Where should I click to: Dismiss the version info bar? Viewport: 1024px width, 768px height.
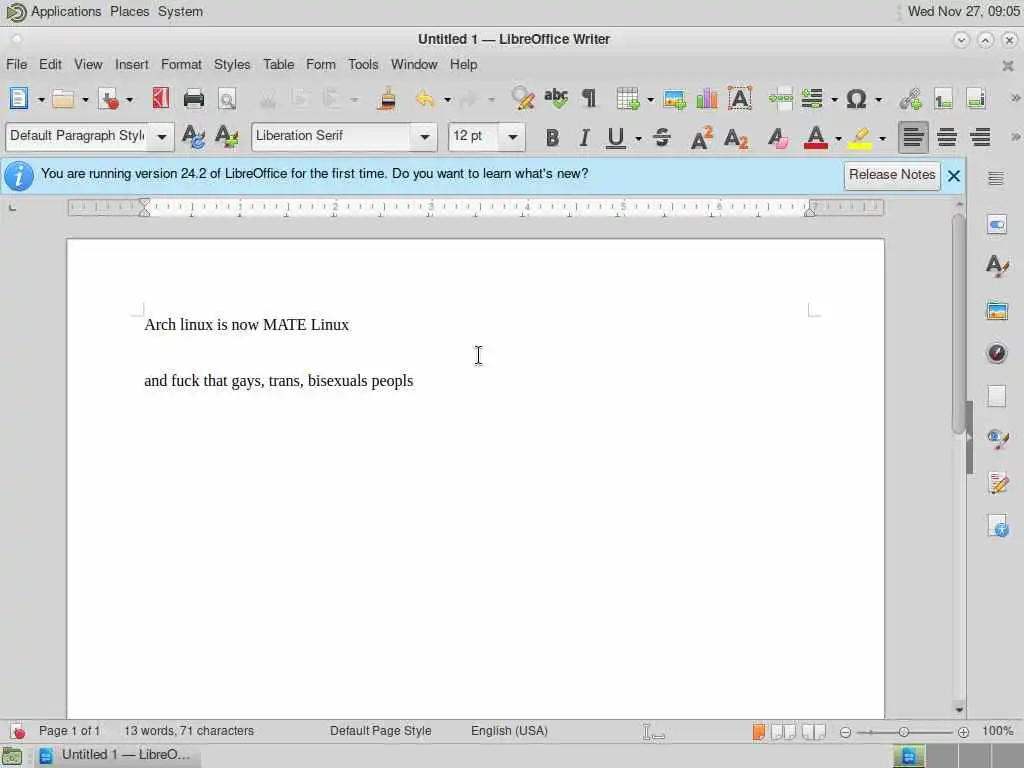pos(953,176)
